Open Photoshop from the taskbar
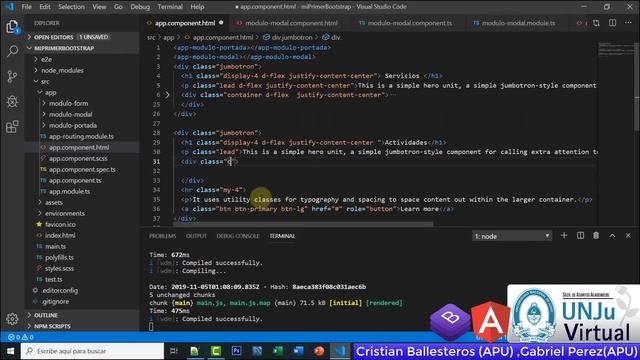The image size is (640, 360). point(236,351)
